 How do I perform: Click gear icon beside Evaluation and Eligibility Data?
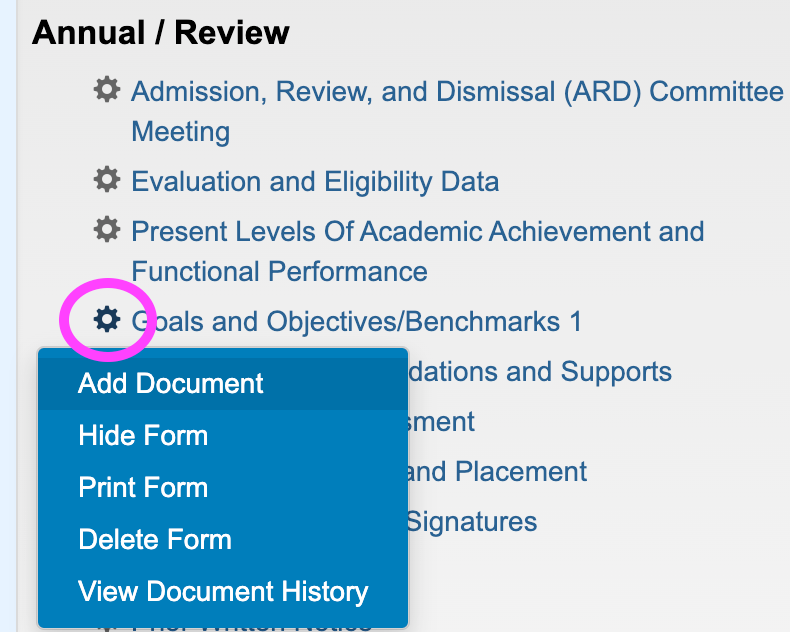point(107,180)
